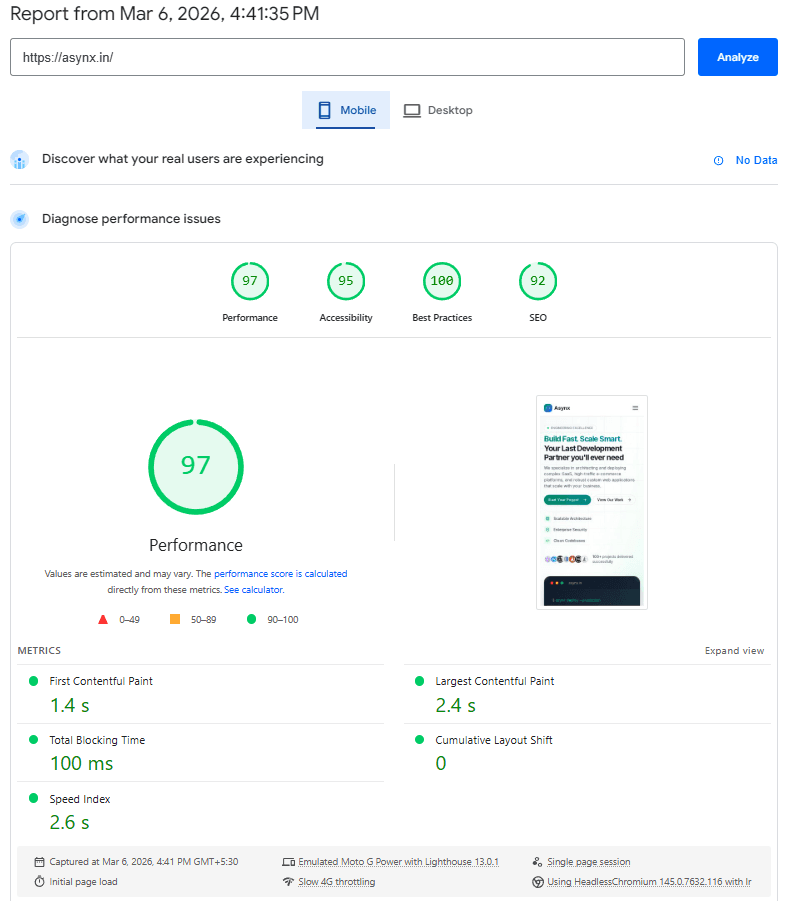The image size is (790, 901).
Task: Jump to SEO score gauge 92
Action: click(x=538, y=281)
